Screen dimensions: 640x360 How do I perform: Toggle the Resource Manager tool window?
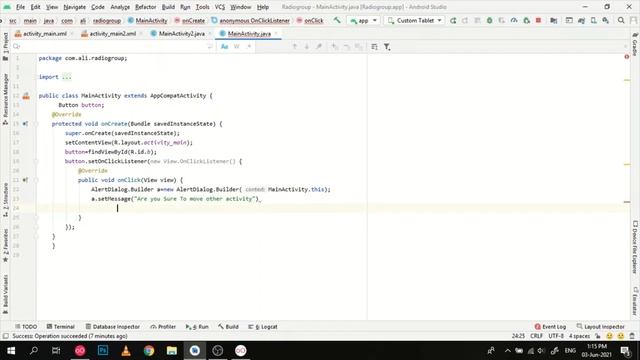click(x=5, y=99)
